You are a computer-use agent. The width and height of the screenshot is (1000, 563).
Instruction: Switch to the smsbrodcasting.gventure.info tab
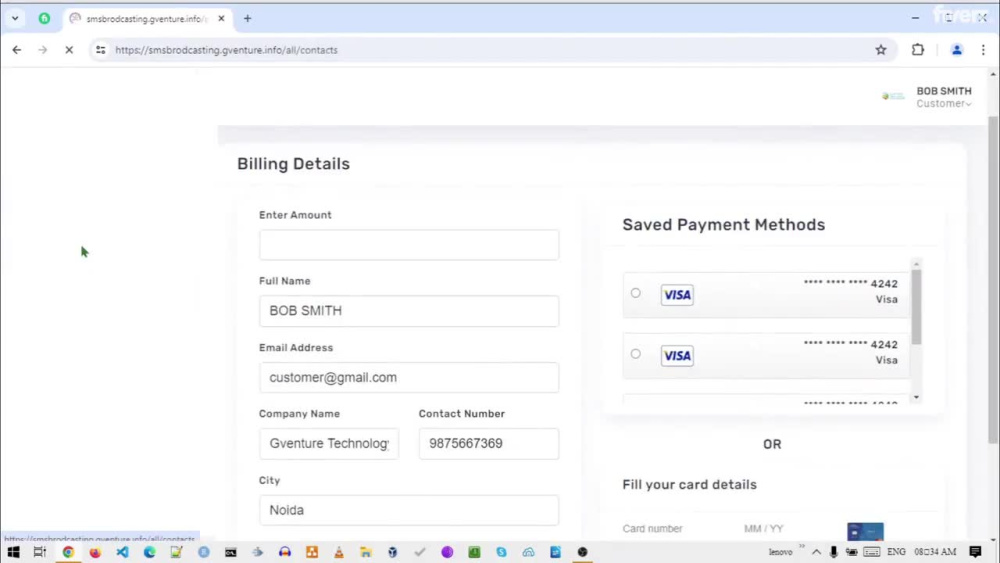(147, 18)
